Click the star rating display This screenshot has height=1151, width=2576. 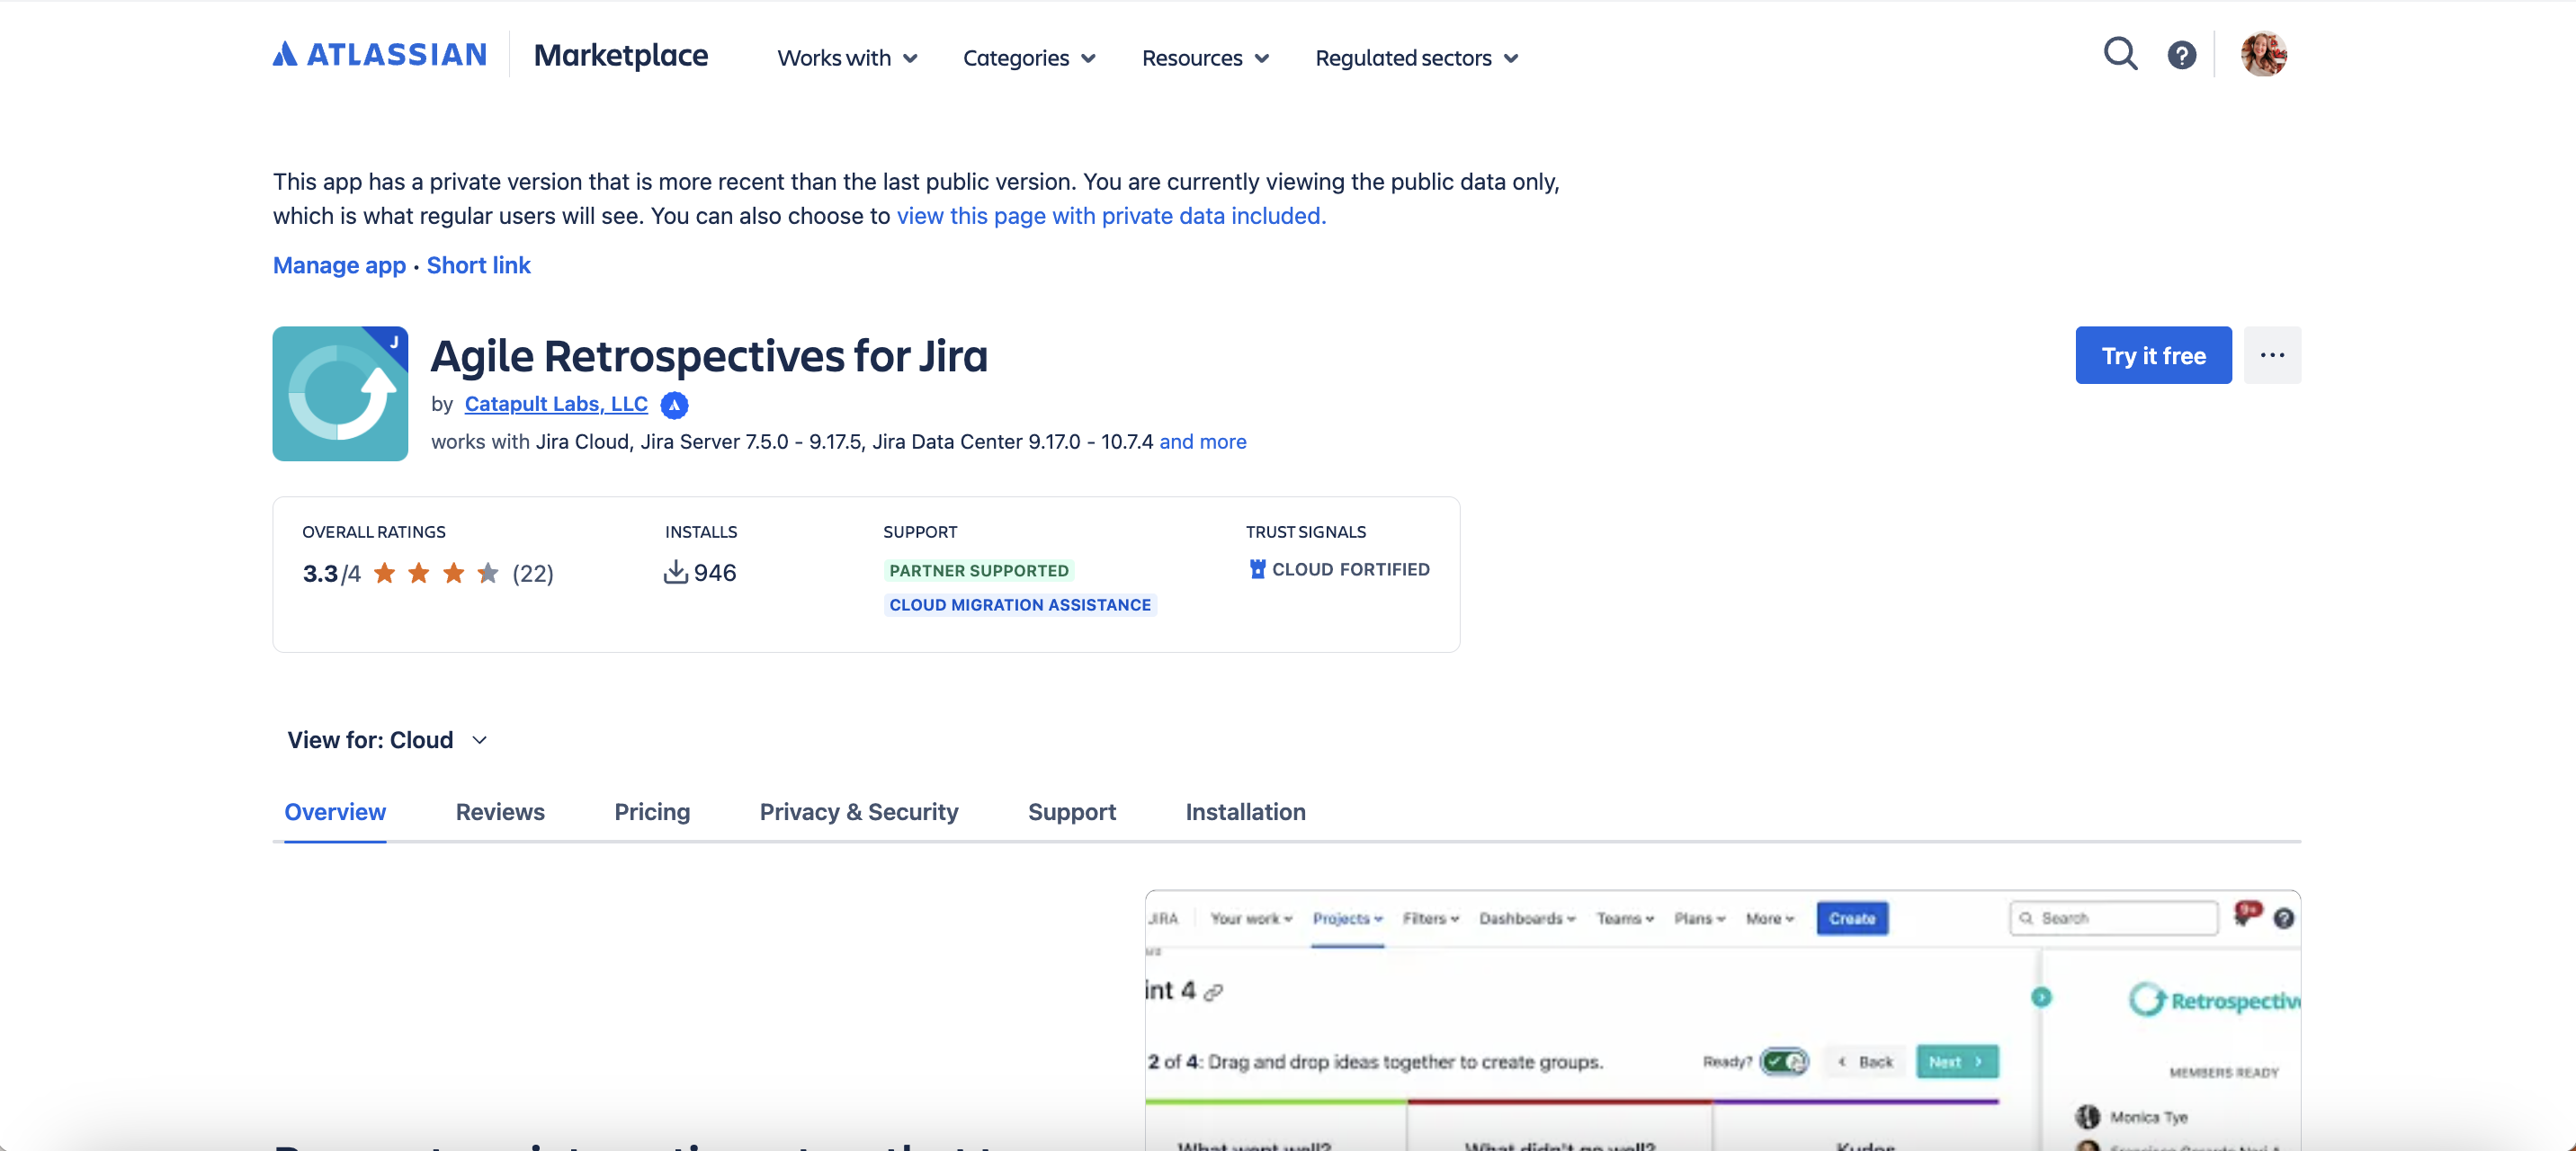coord(435,573)
